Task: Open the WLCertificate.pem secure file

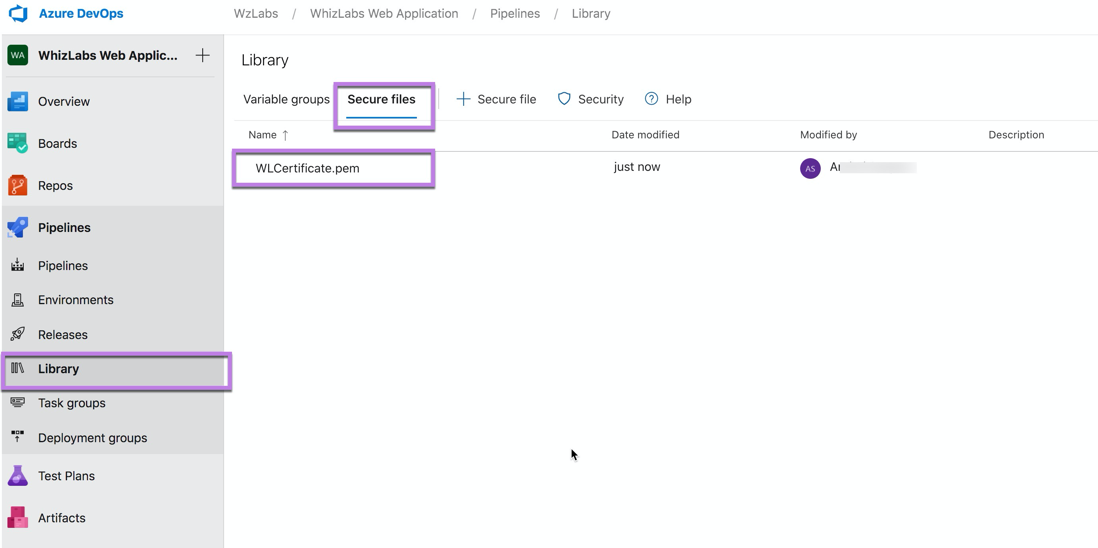Action: point(307,168)
